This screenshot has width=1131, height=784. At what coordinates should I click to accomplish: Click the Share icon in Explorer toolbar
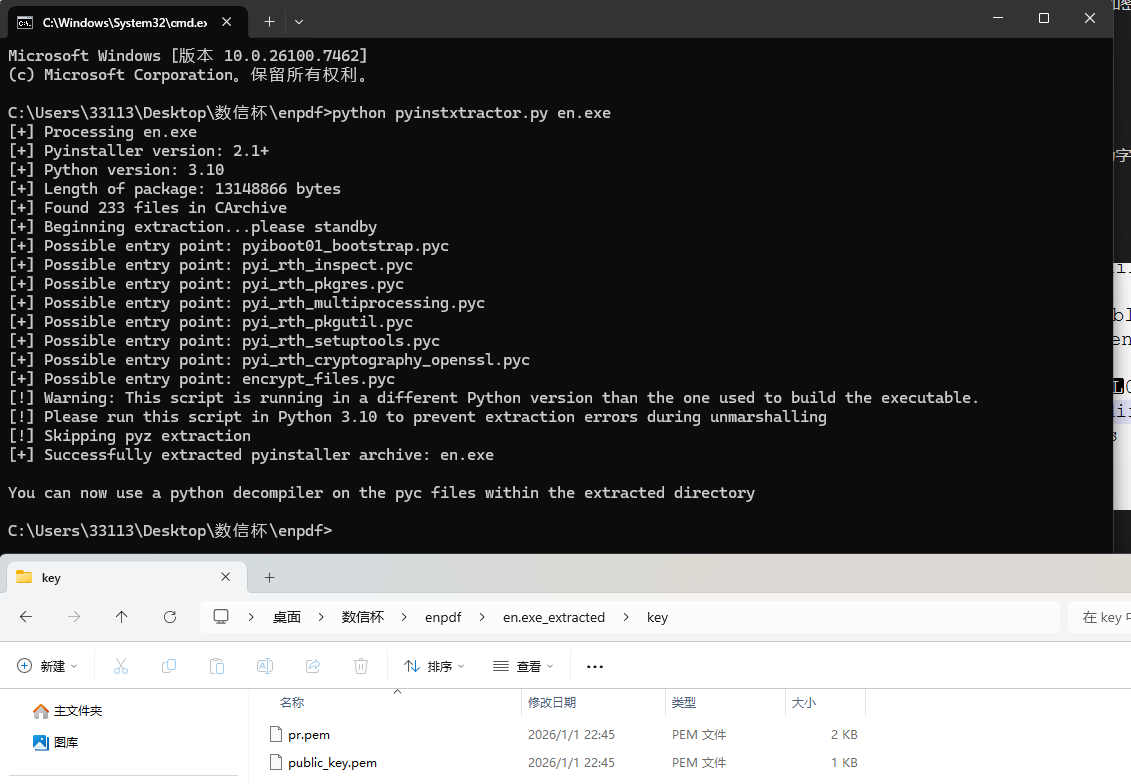tap(313, 666)
